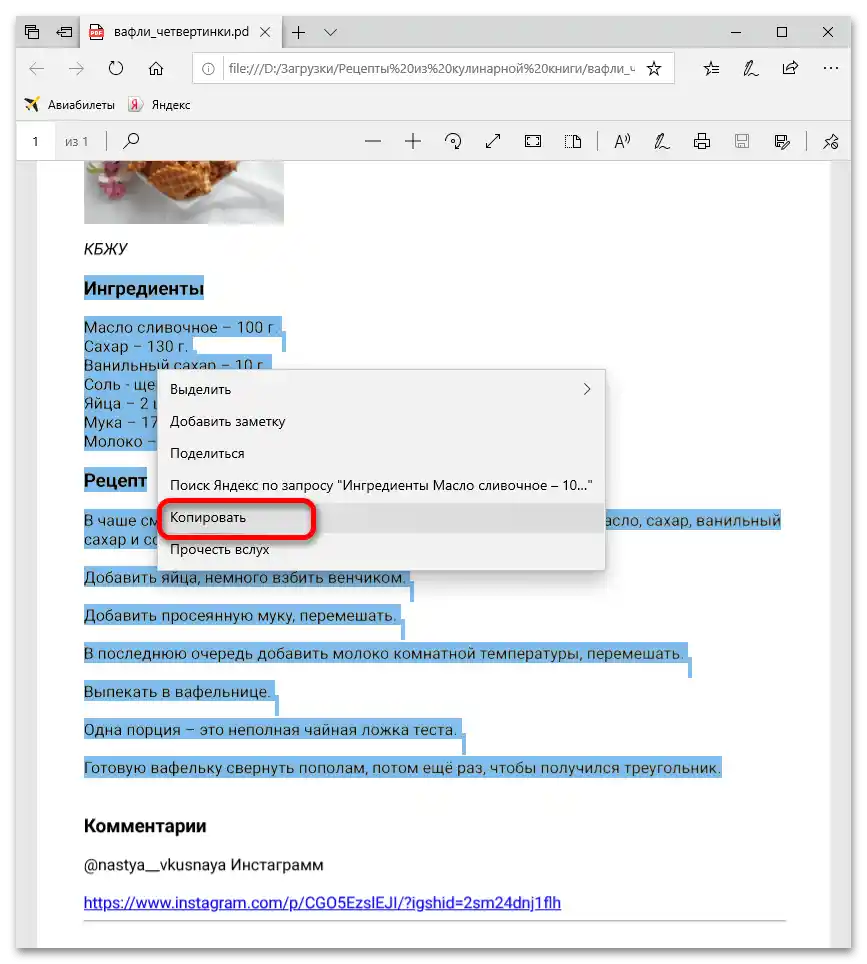Open Settings and more menu
The image size is (867, 964).
831,68
